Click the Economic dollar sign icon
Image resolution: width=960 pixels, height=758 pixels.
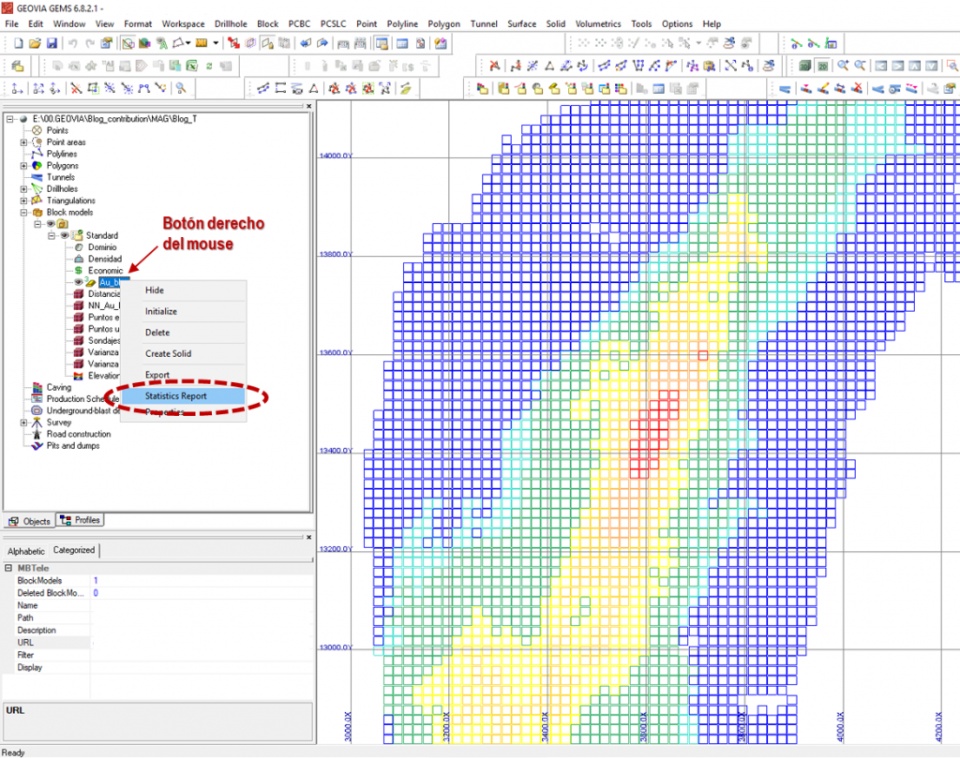tap(78, 271)
